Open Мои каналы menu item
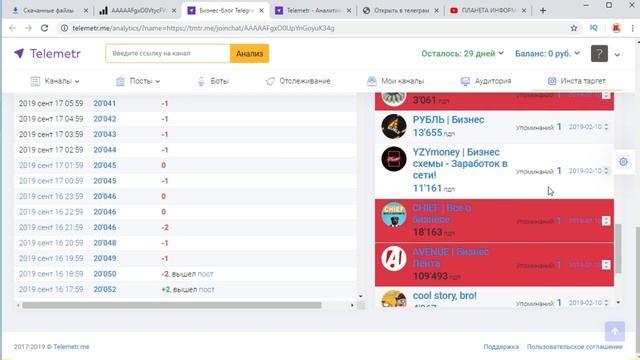This screenshot has height=360, width=640. [402, 81]
